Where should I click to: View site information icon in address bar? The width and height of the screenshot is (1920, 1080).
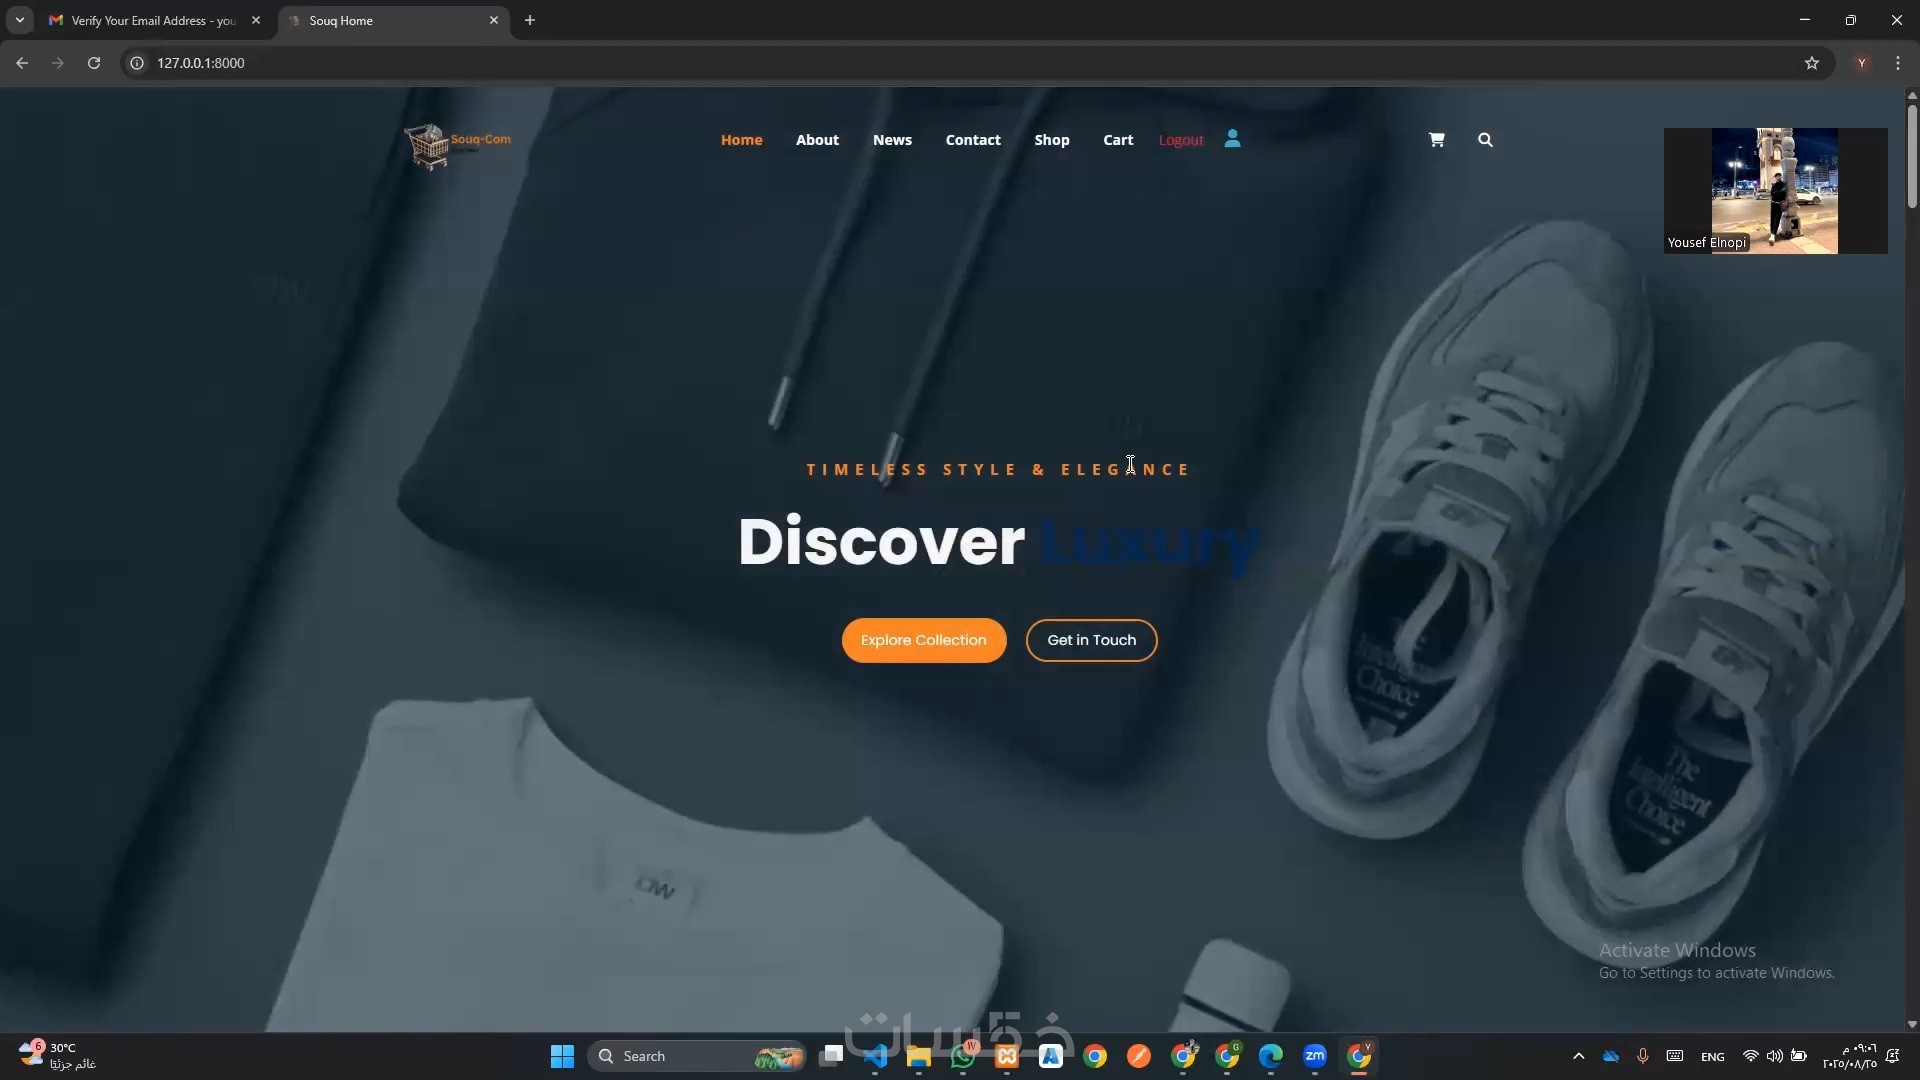[137, 63]
